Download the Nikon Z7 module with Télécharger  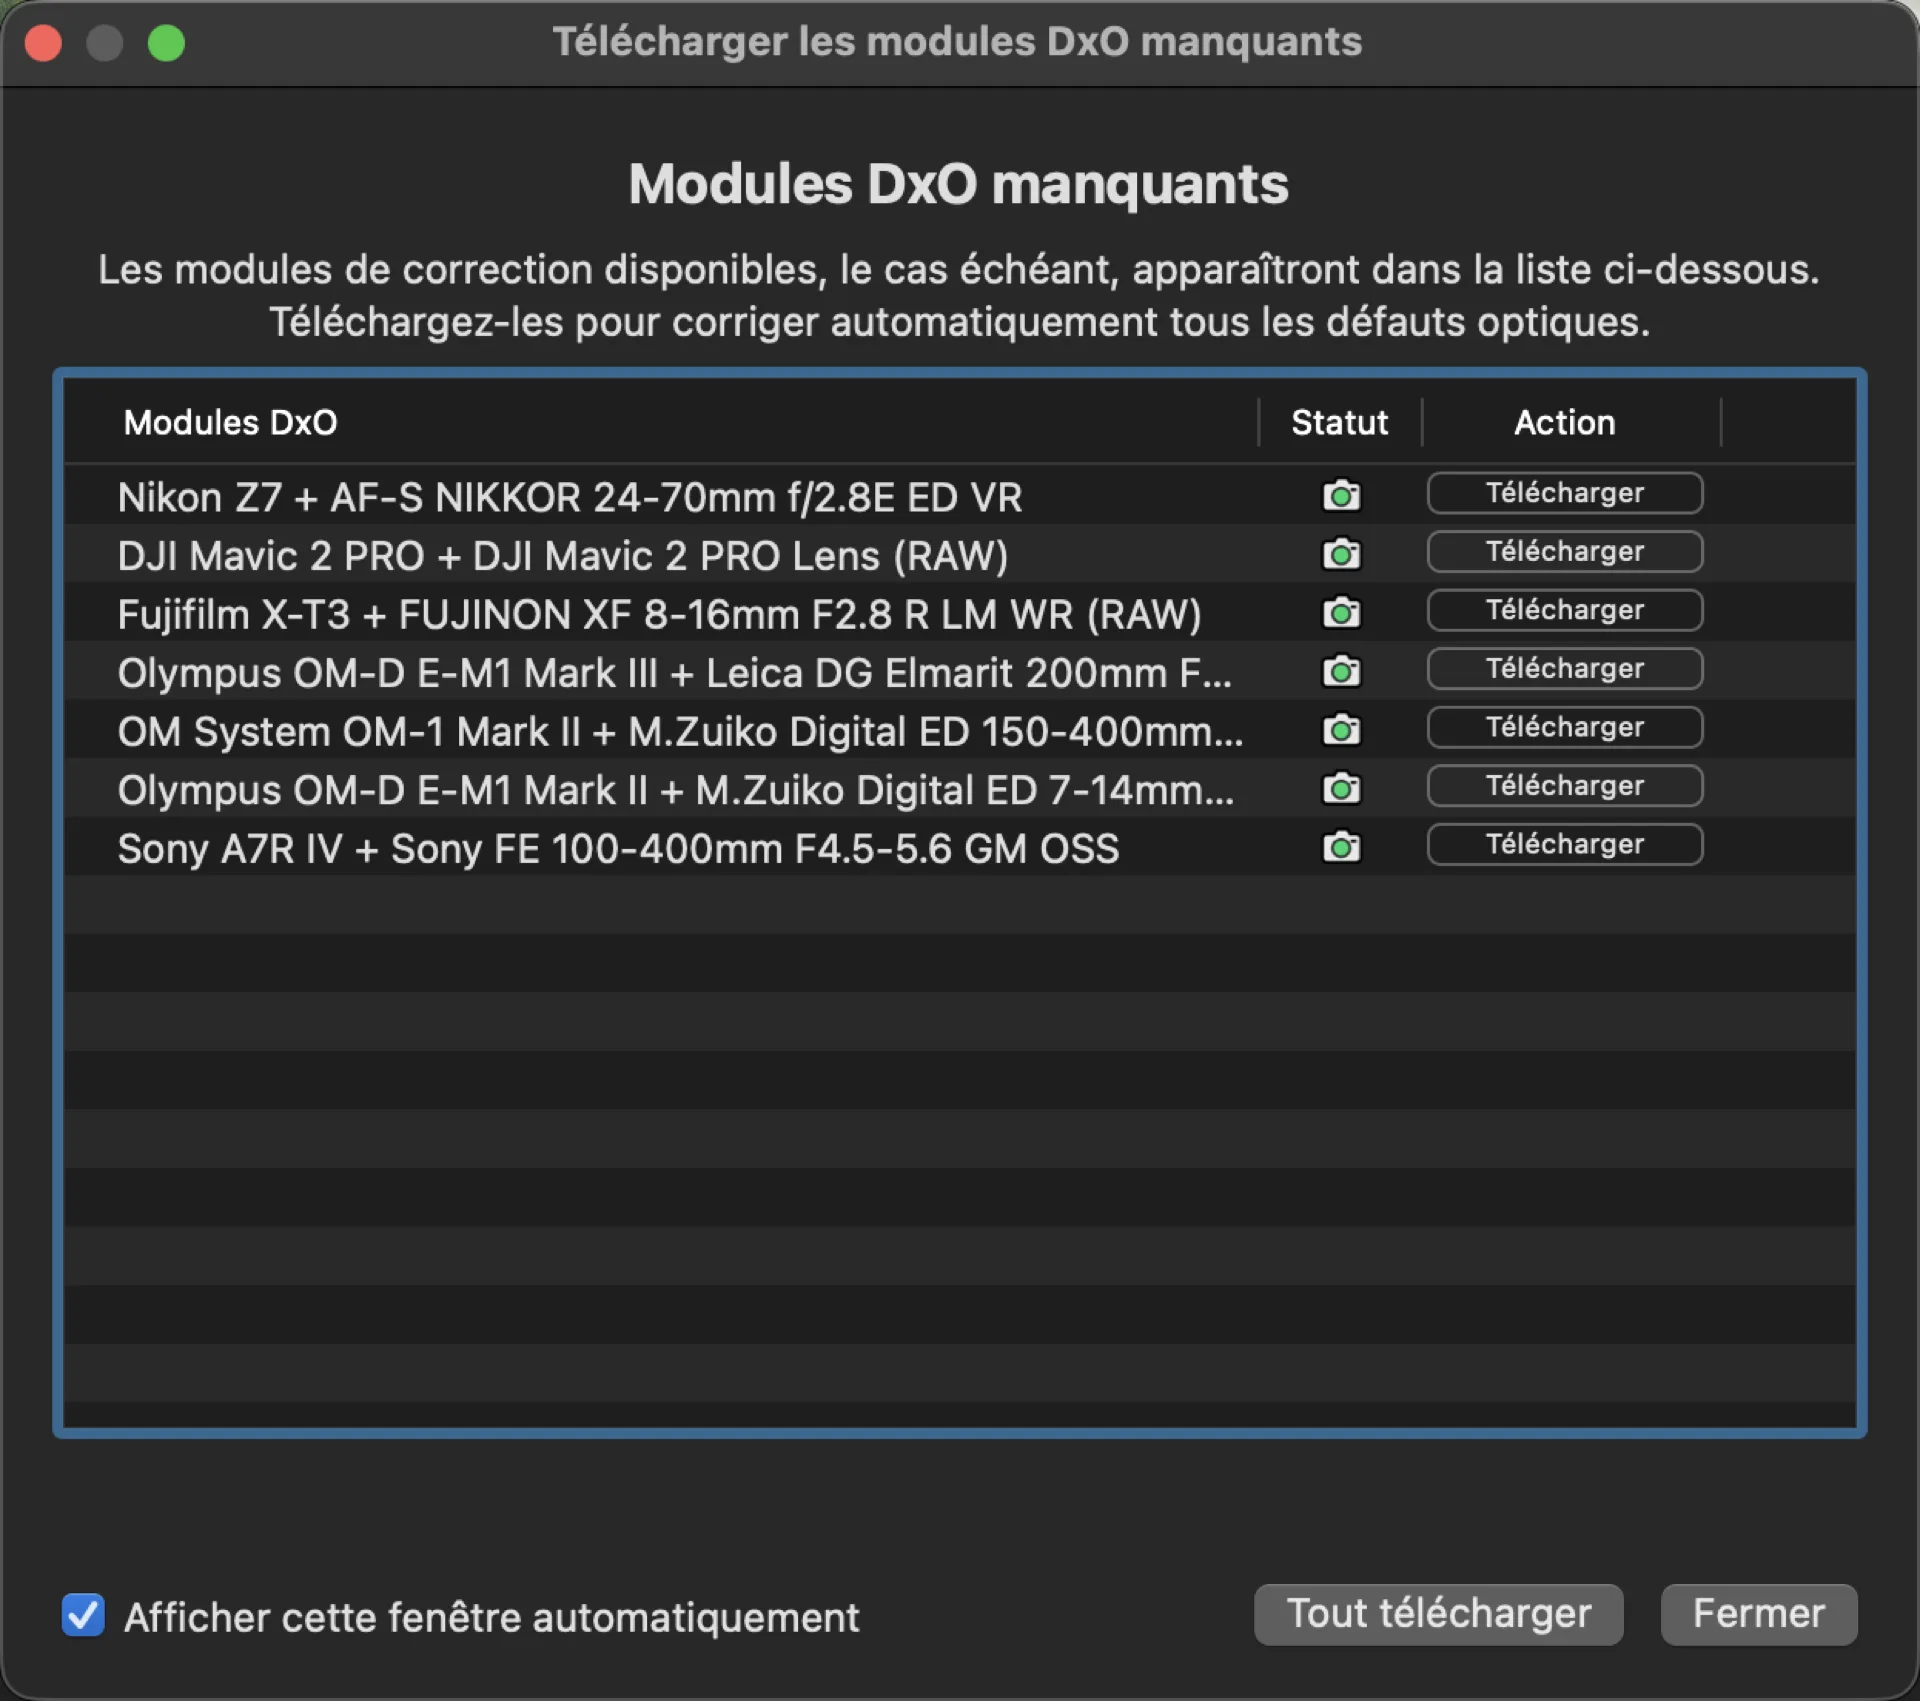(1564, 493)
